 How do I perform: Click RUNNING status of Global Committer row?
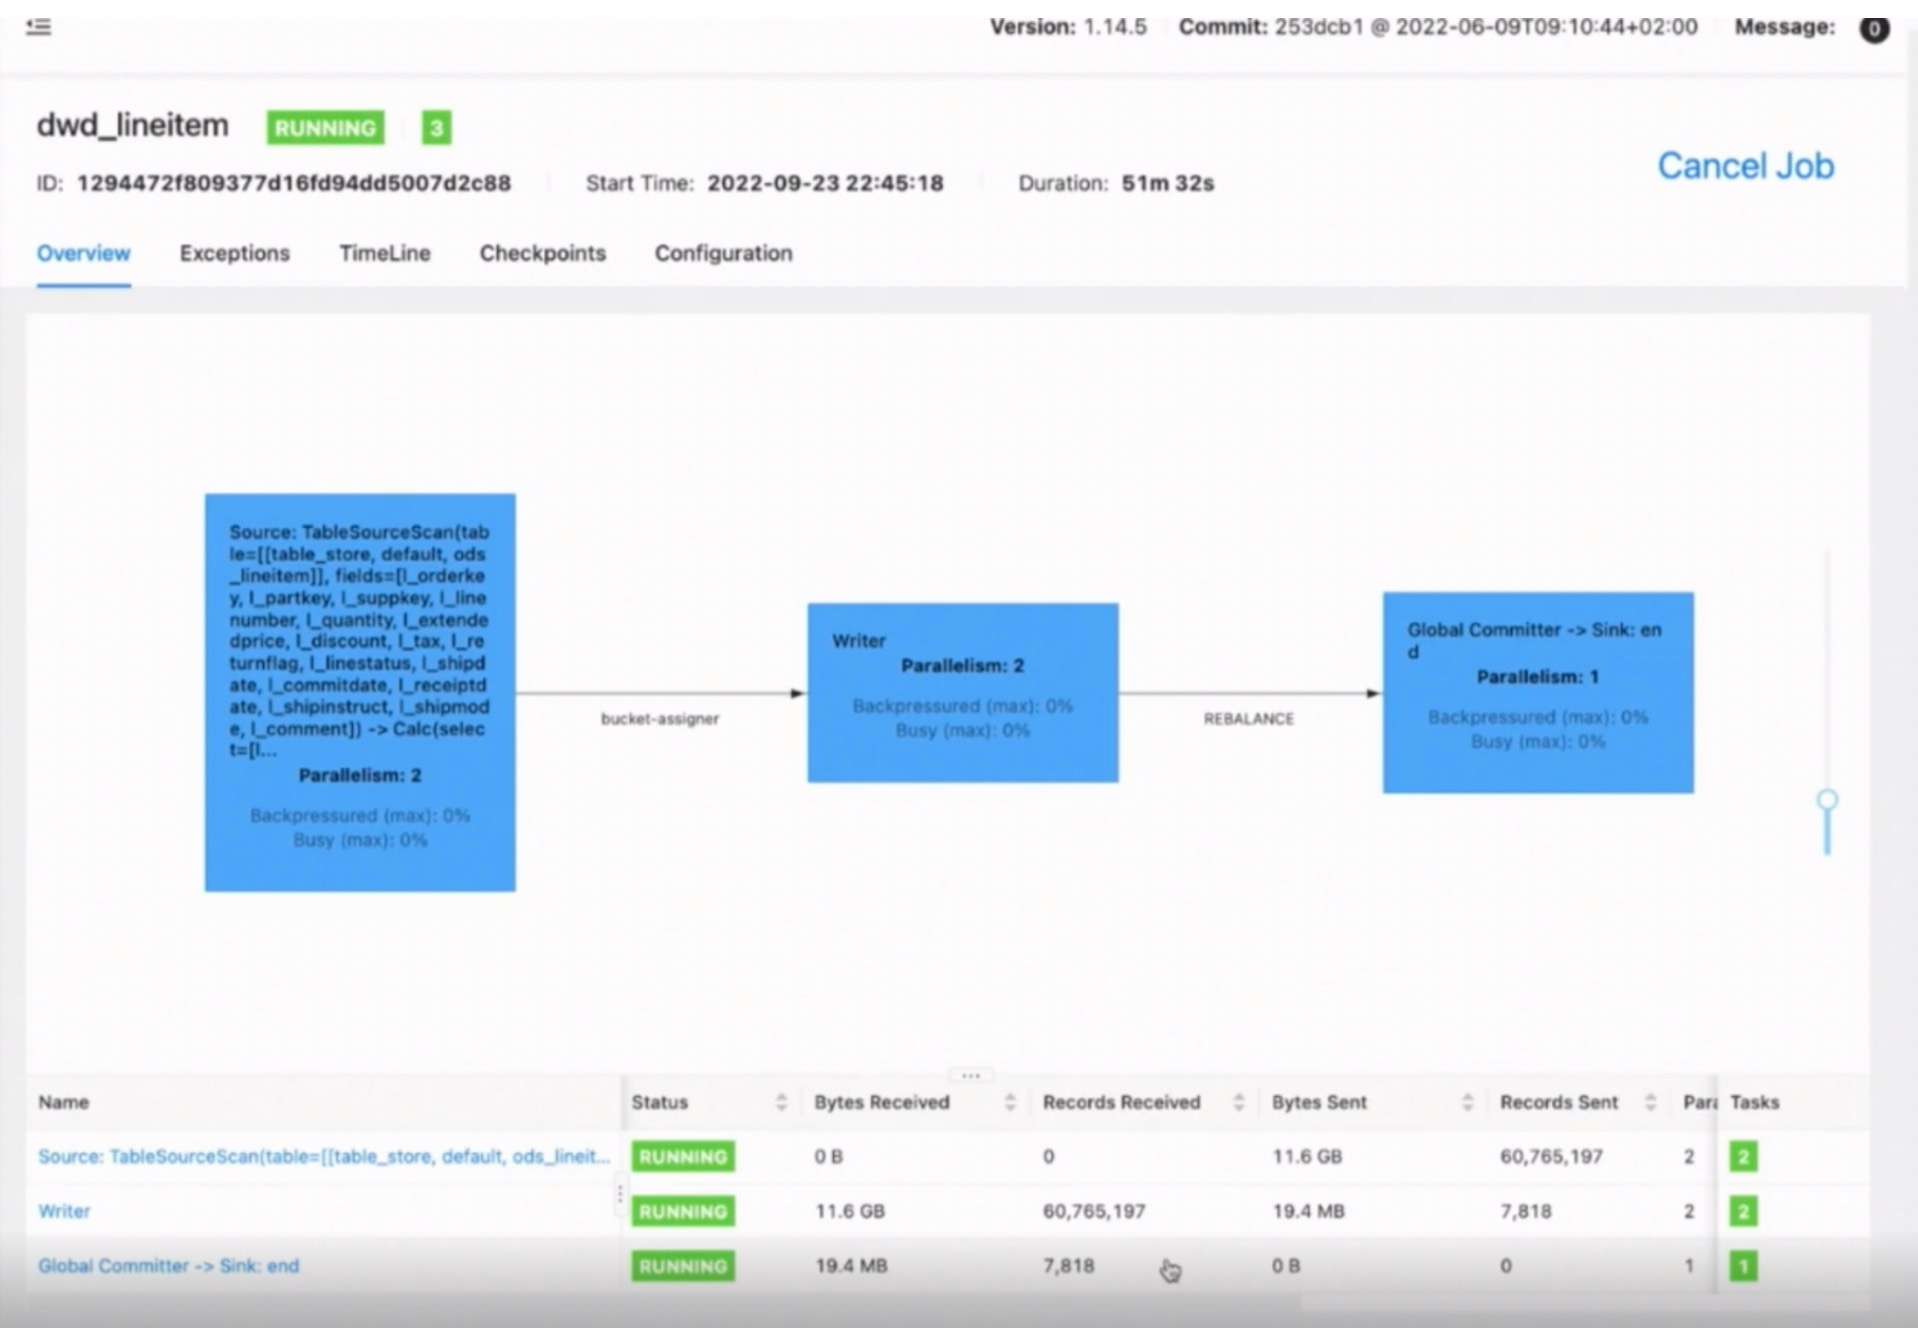(683, 1266)
